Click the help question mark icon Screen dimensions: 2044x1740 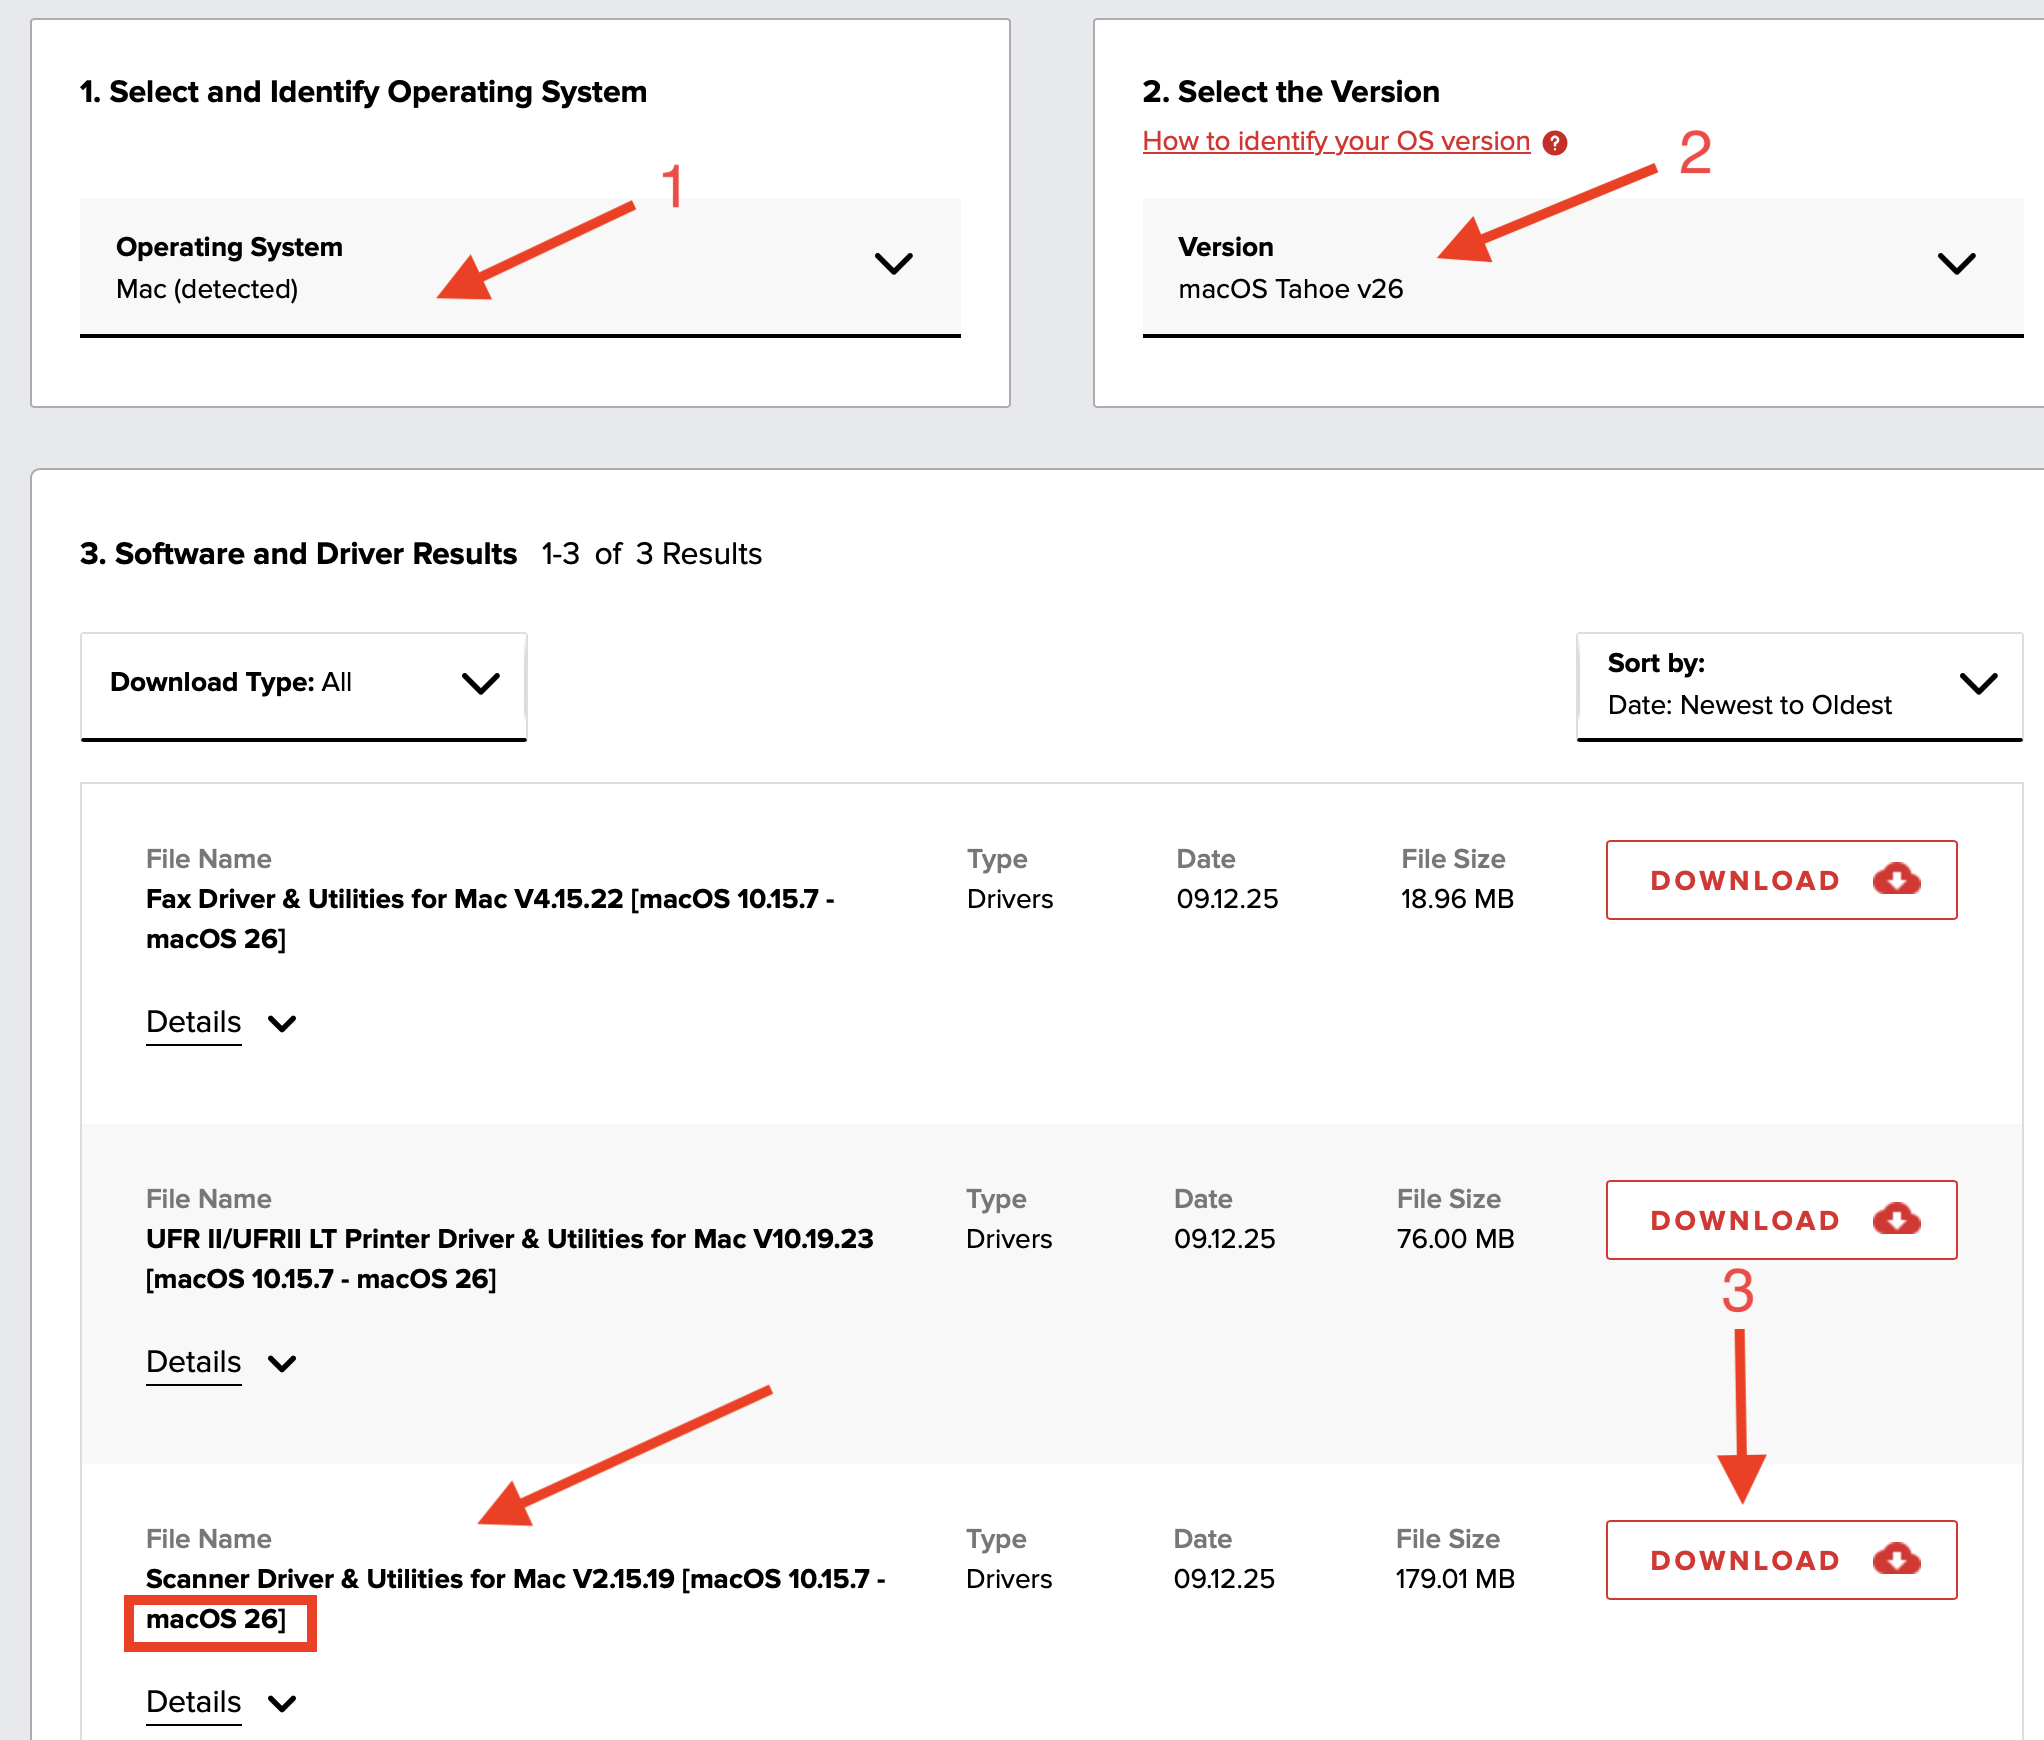coord(1554,143)
